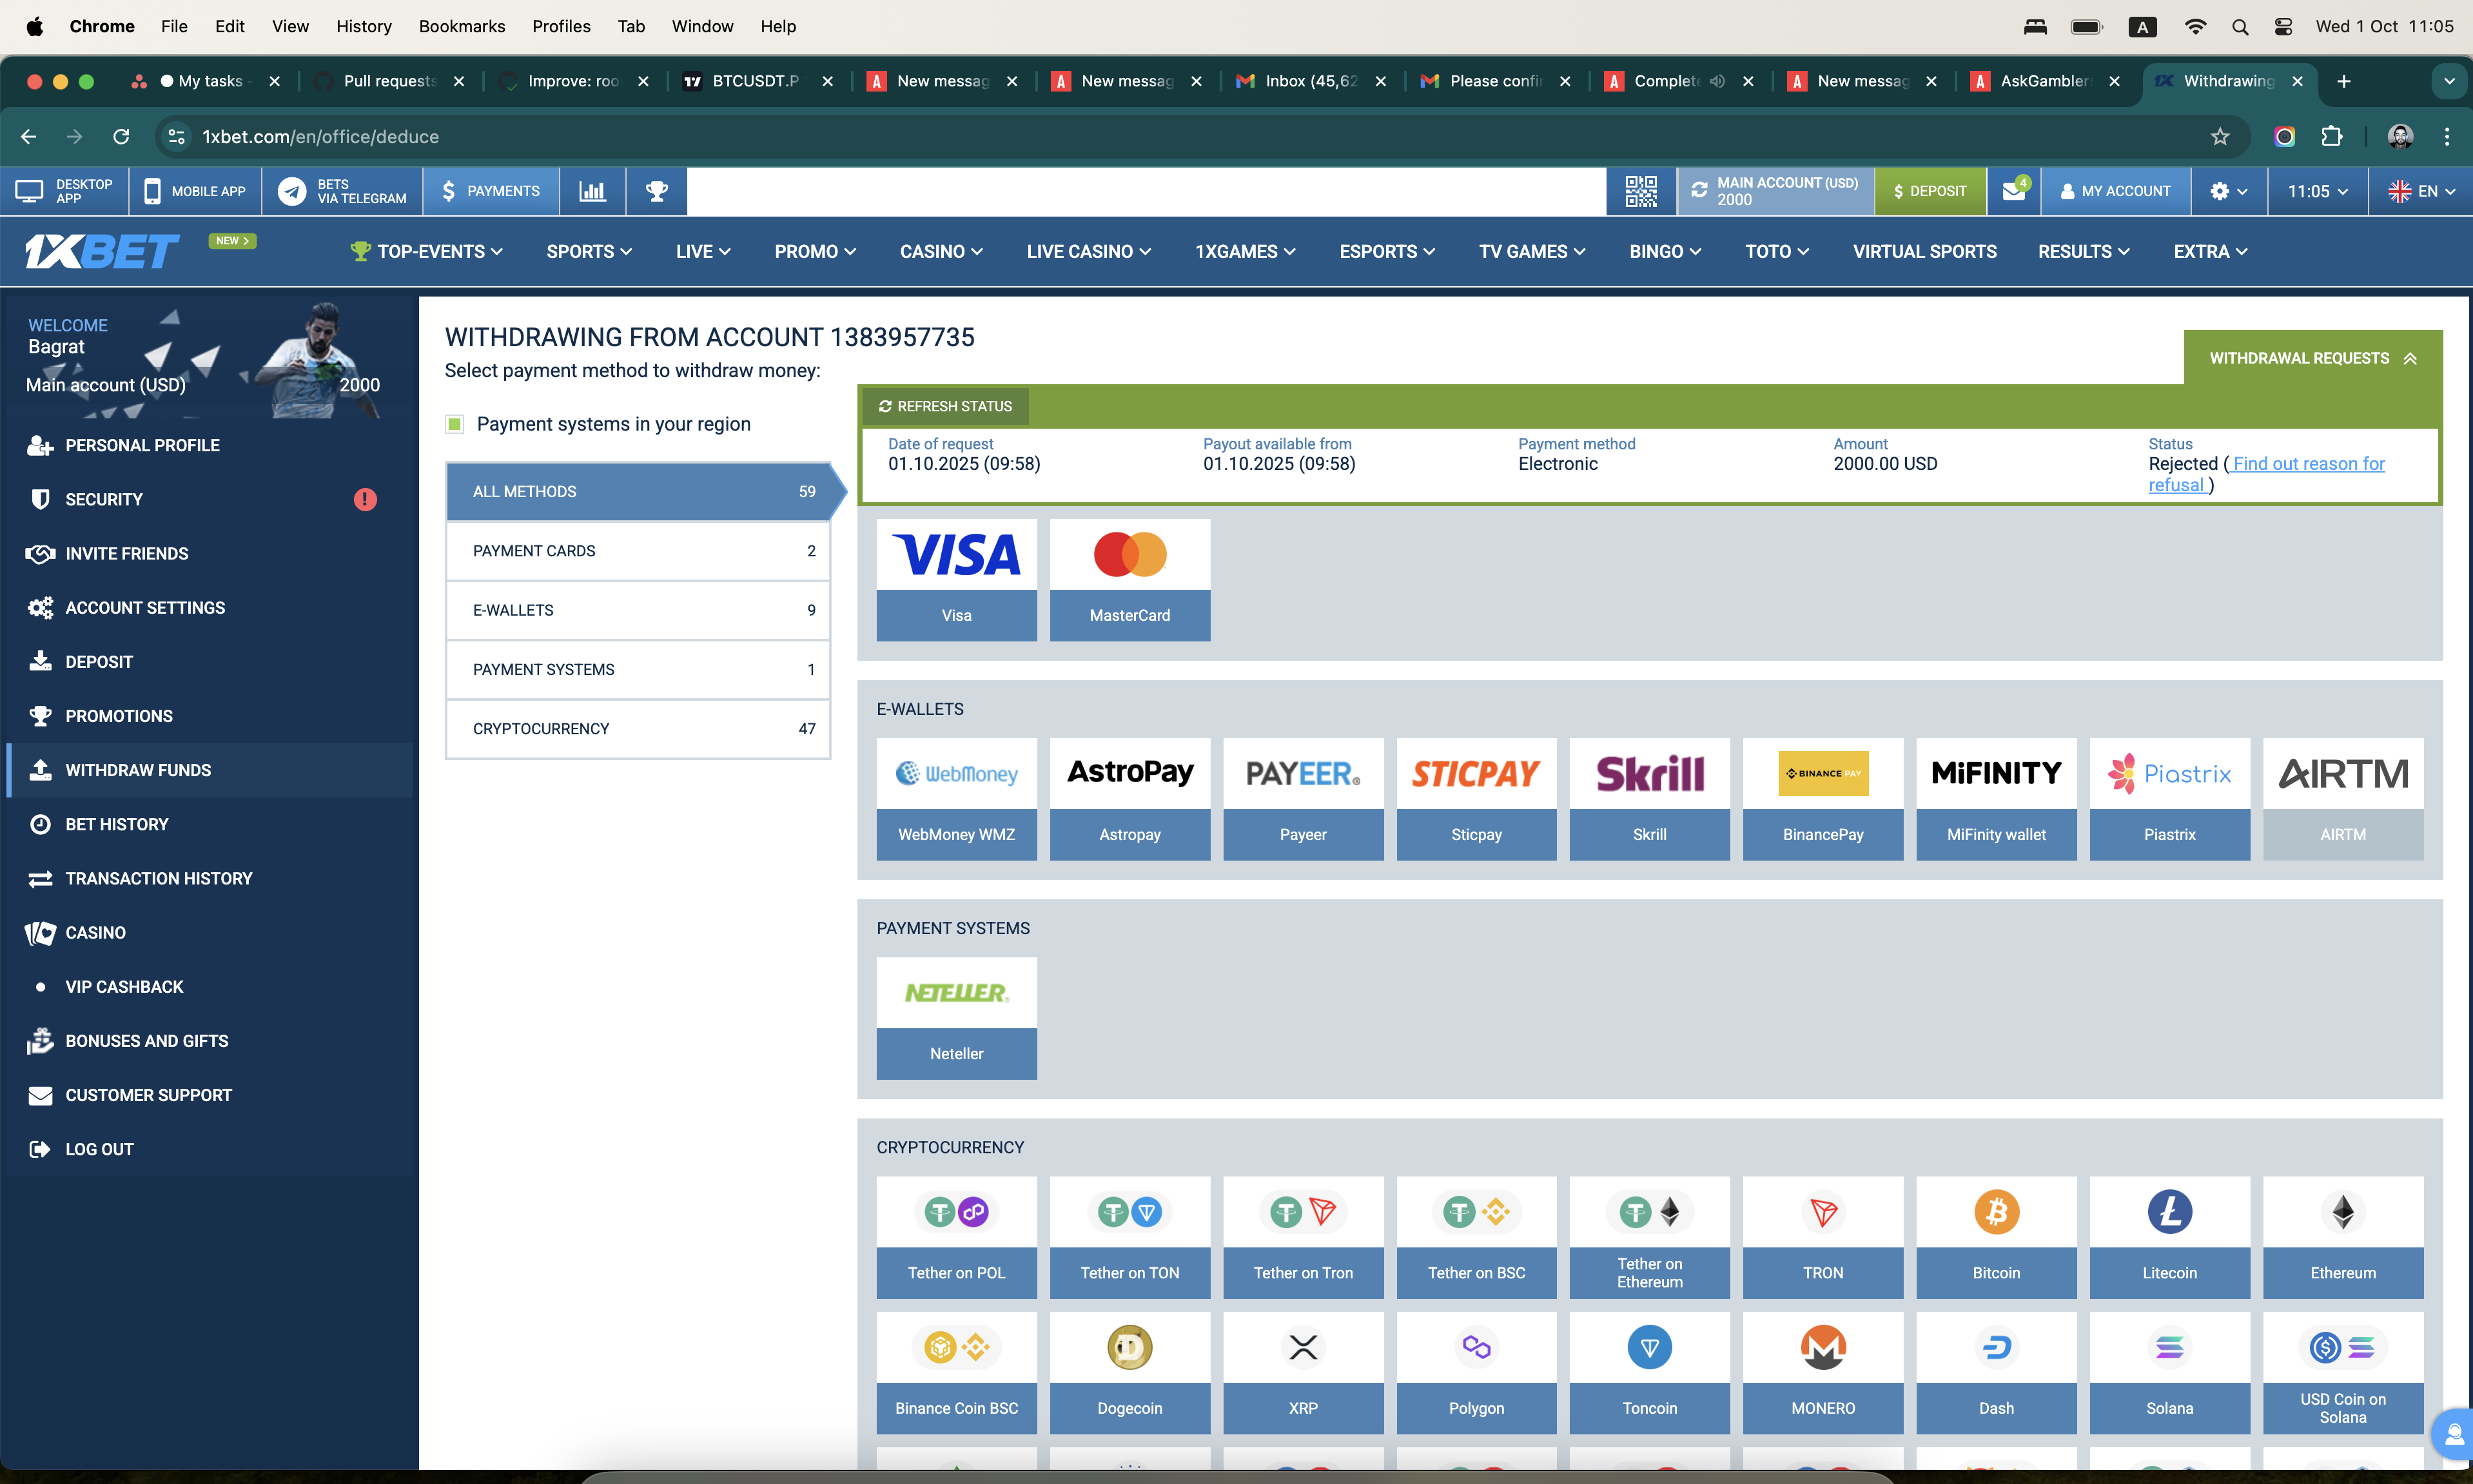The height and width of the screenshot is (1484, 2473).
Task: Filter by CRYPTOCURRENCY category
Action: pos(638,729)
